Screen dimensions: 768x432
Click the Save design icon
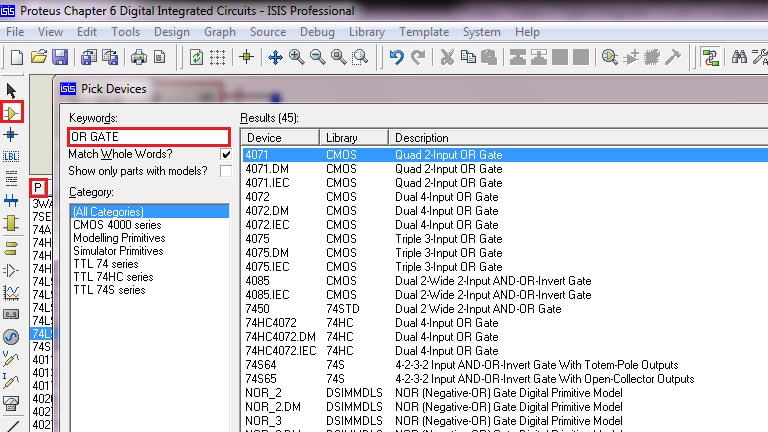[60, 57]
